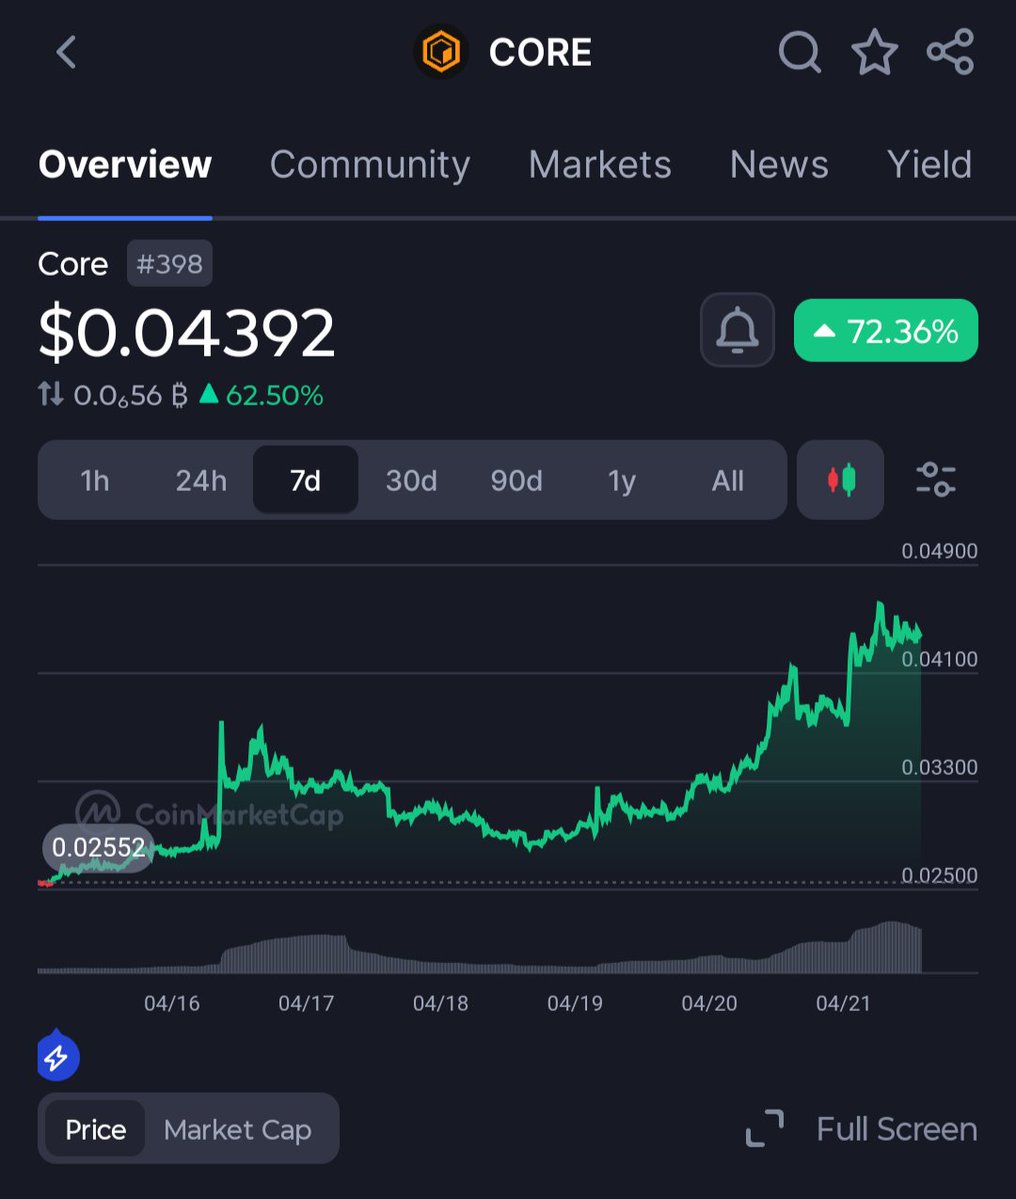The image size is (1016, 1199).
Task: Open search for other cryptocurrencies
Action: pyautogui.click(x=799, y=54)
